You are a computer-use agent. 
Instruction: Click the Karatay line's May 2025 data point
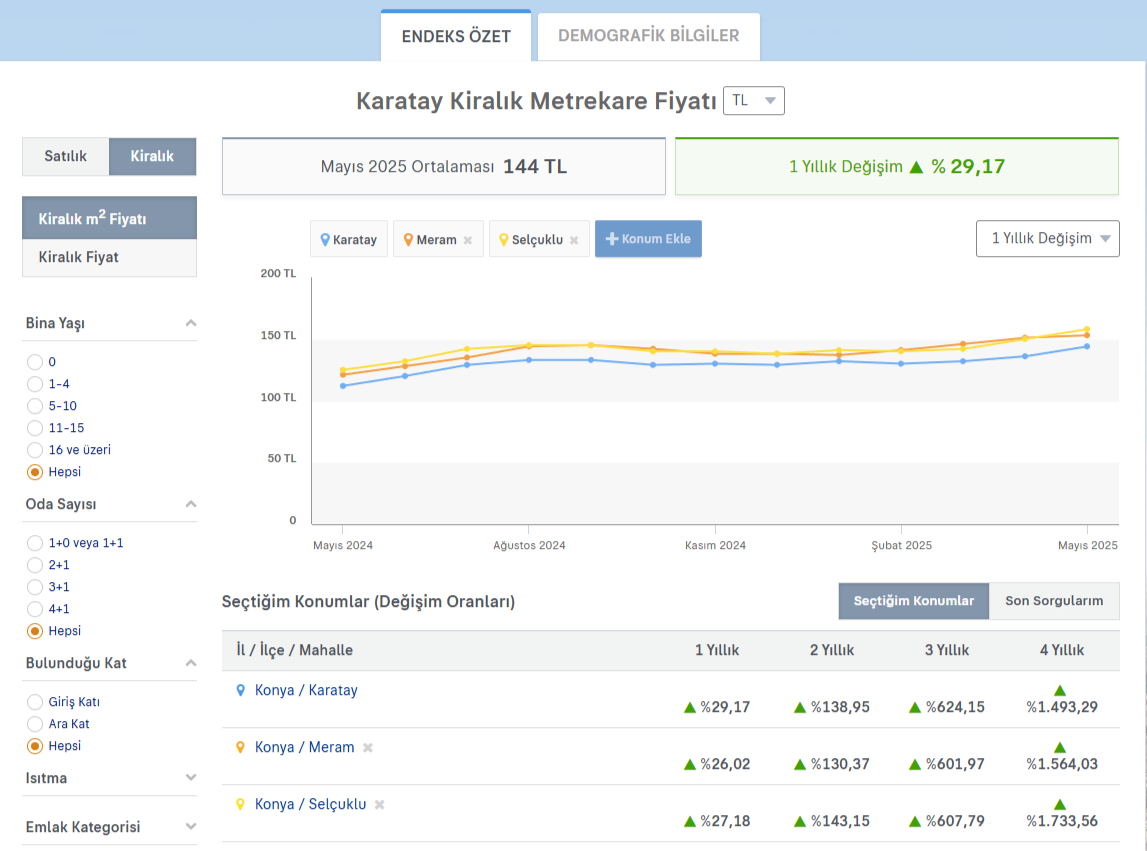click(x=1087, y=346)
